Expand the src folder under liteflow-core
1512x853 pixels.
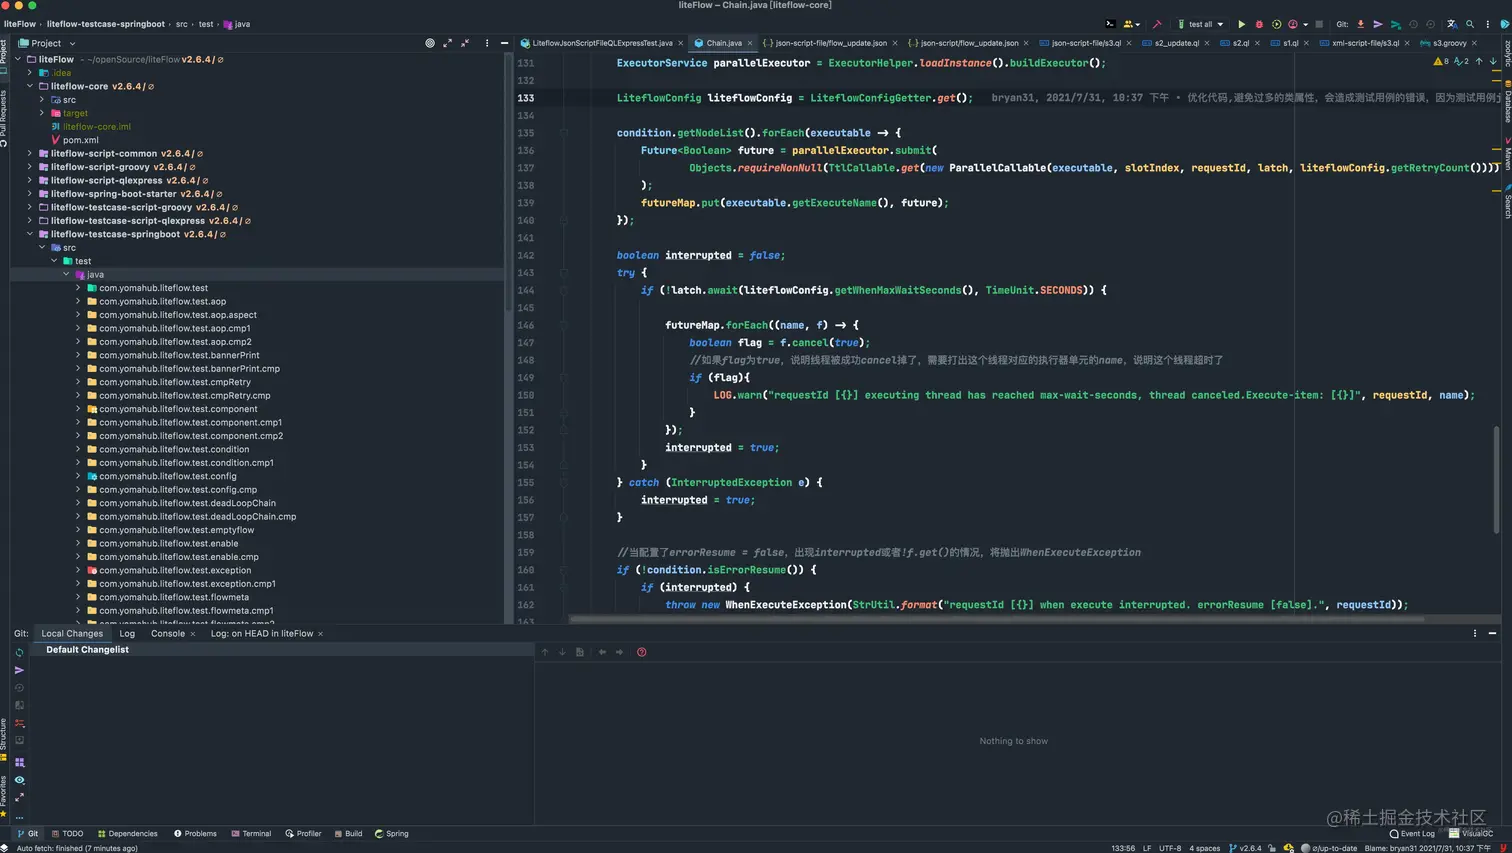pos(42,100)
